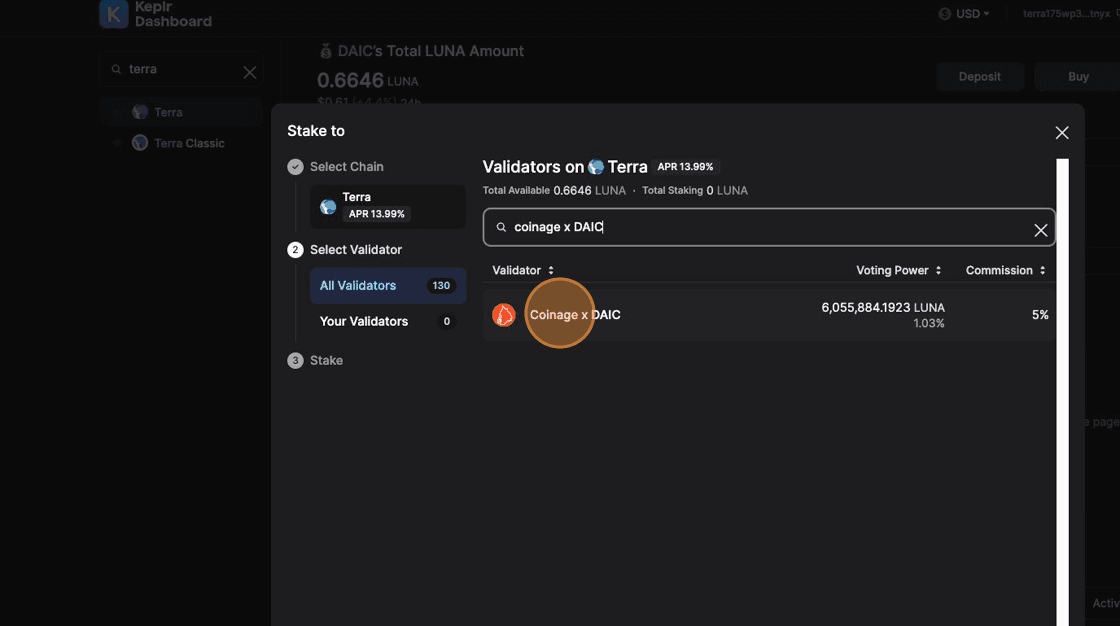Viewport: 1120px width, 626px height.
Task: Click the validator search input field
Action: pos(760,228)
